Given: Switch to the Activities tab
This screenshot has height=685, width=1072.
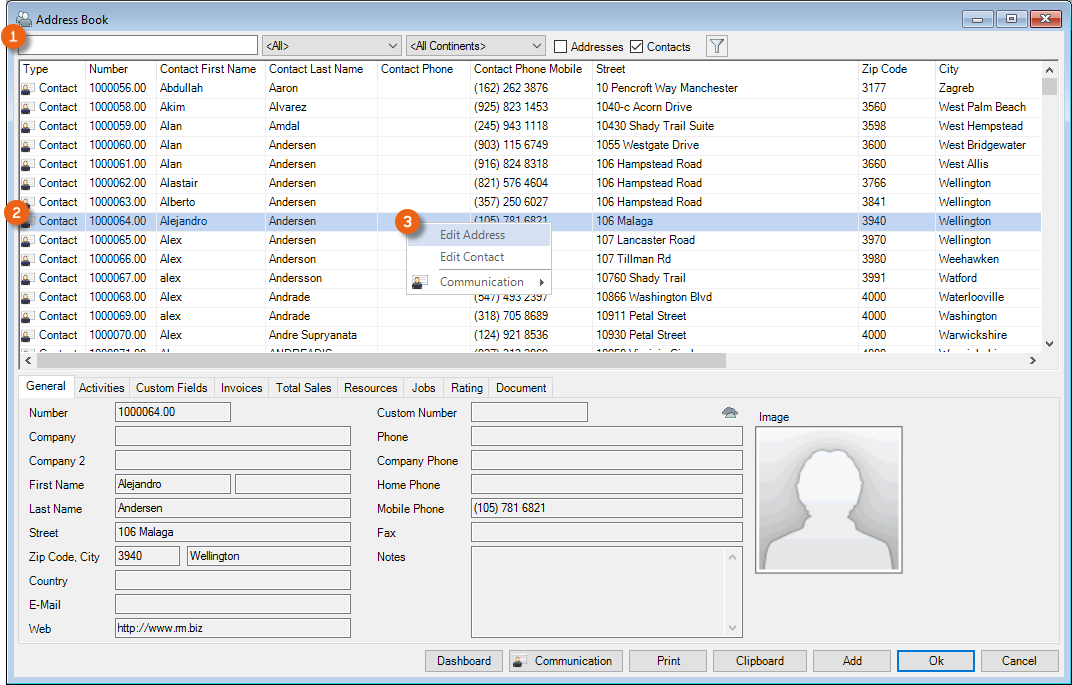Looking at the screenshot, I should click(x=101, y=388).
